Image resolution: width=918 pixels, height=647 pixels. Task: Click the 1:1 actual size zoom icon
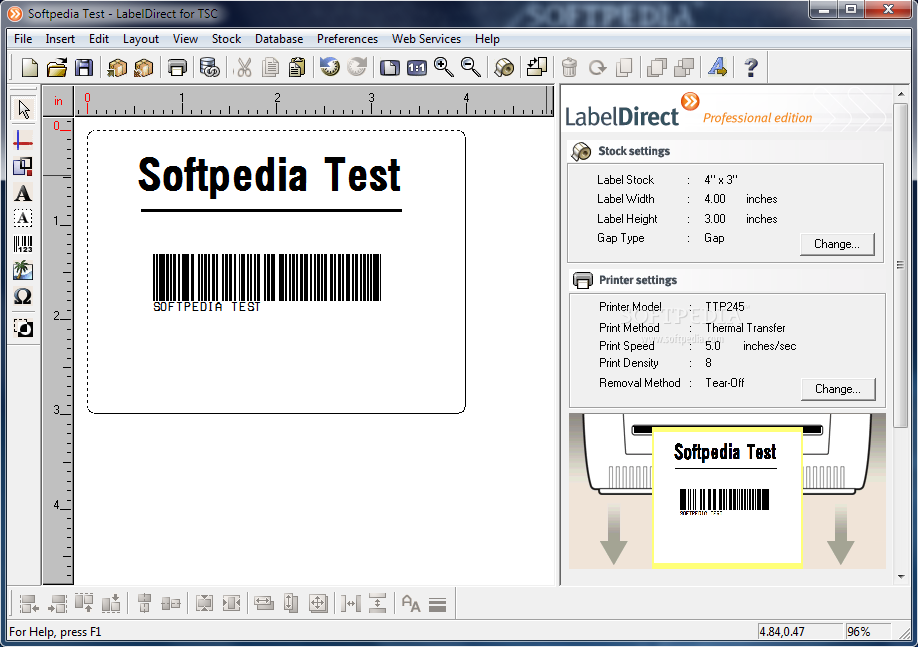coord(417,68)
